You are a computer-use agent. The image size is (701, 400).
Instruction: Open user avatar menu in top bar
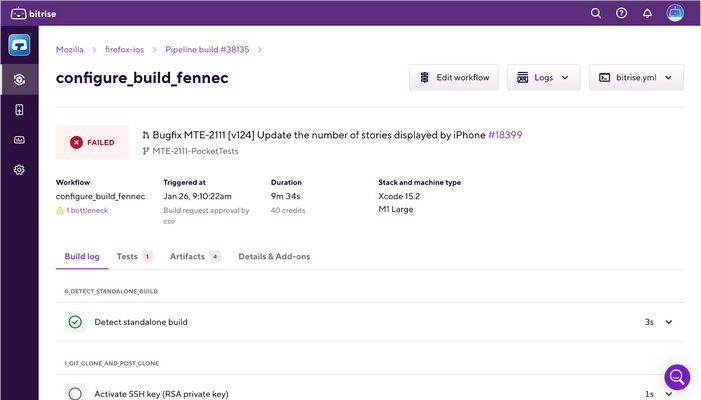pos(675,13)
